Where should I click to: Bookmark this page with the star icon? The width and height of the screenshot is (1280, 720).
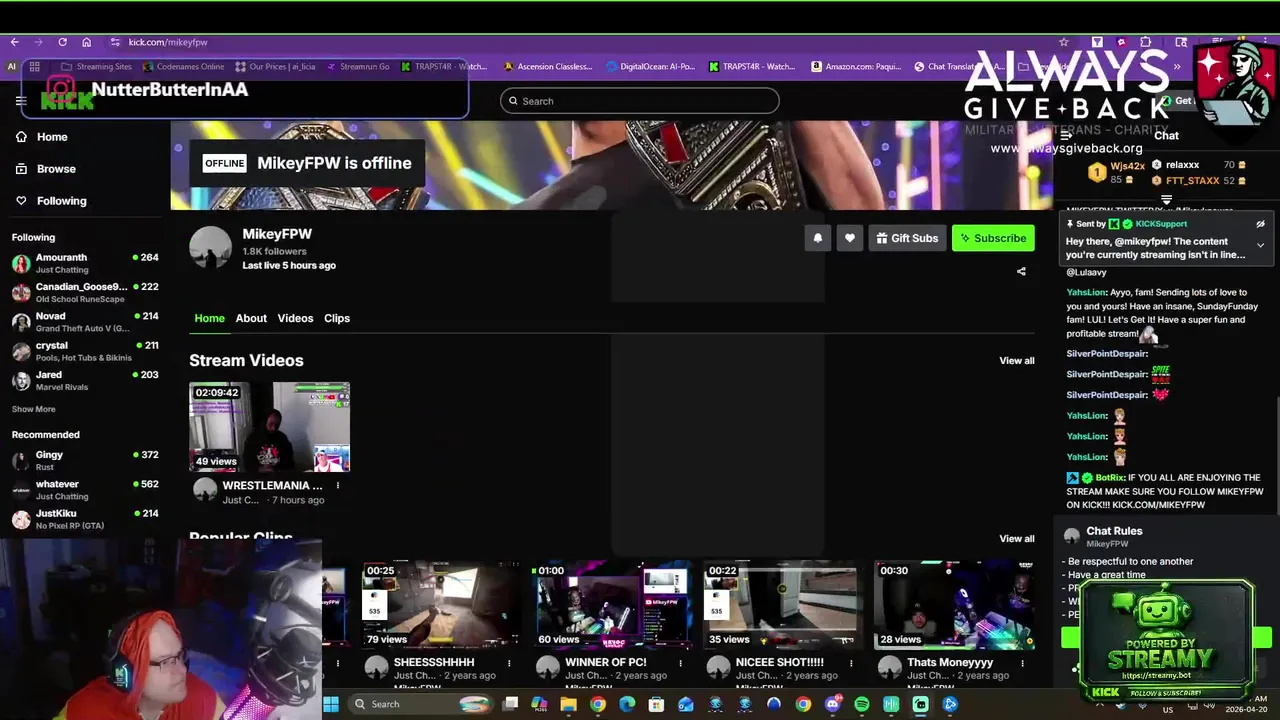[x=1064, y=42]
